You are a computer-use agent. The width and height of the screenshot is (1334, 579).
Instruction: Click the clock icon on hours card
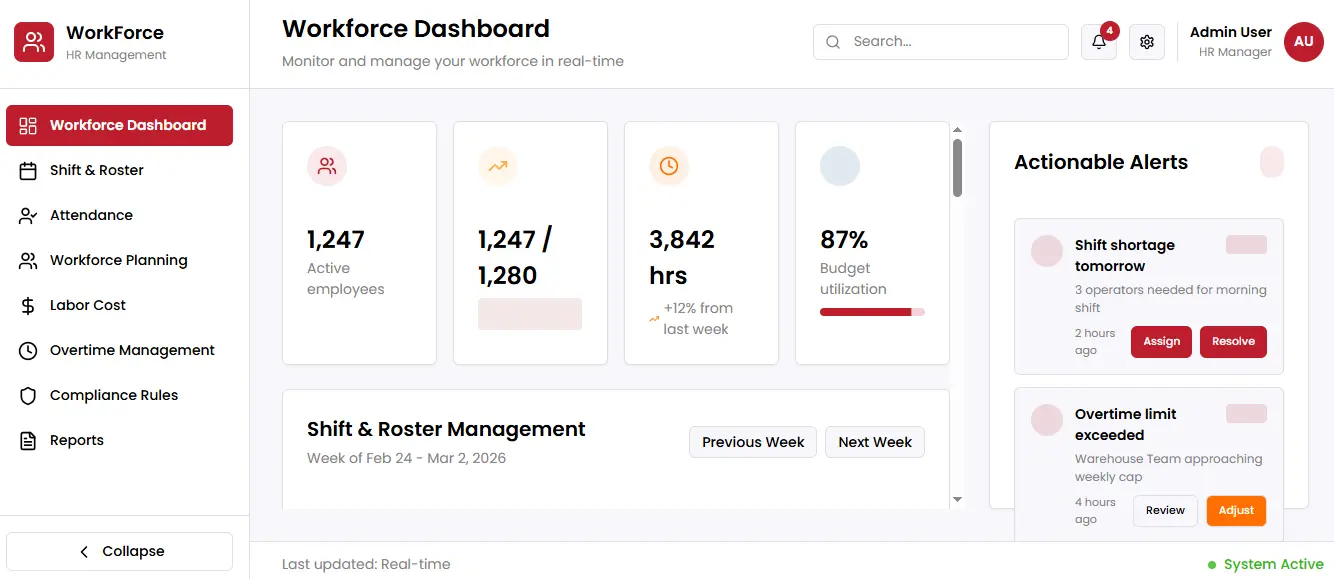click(x=669, y=166)
